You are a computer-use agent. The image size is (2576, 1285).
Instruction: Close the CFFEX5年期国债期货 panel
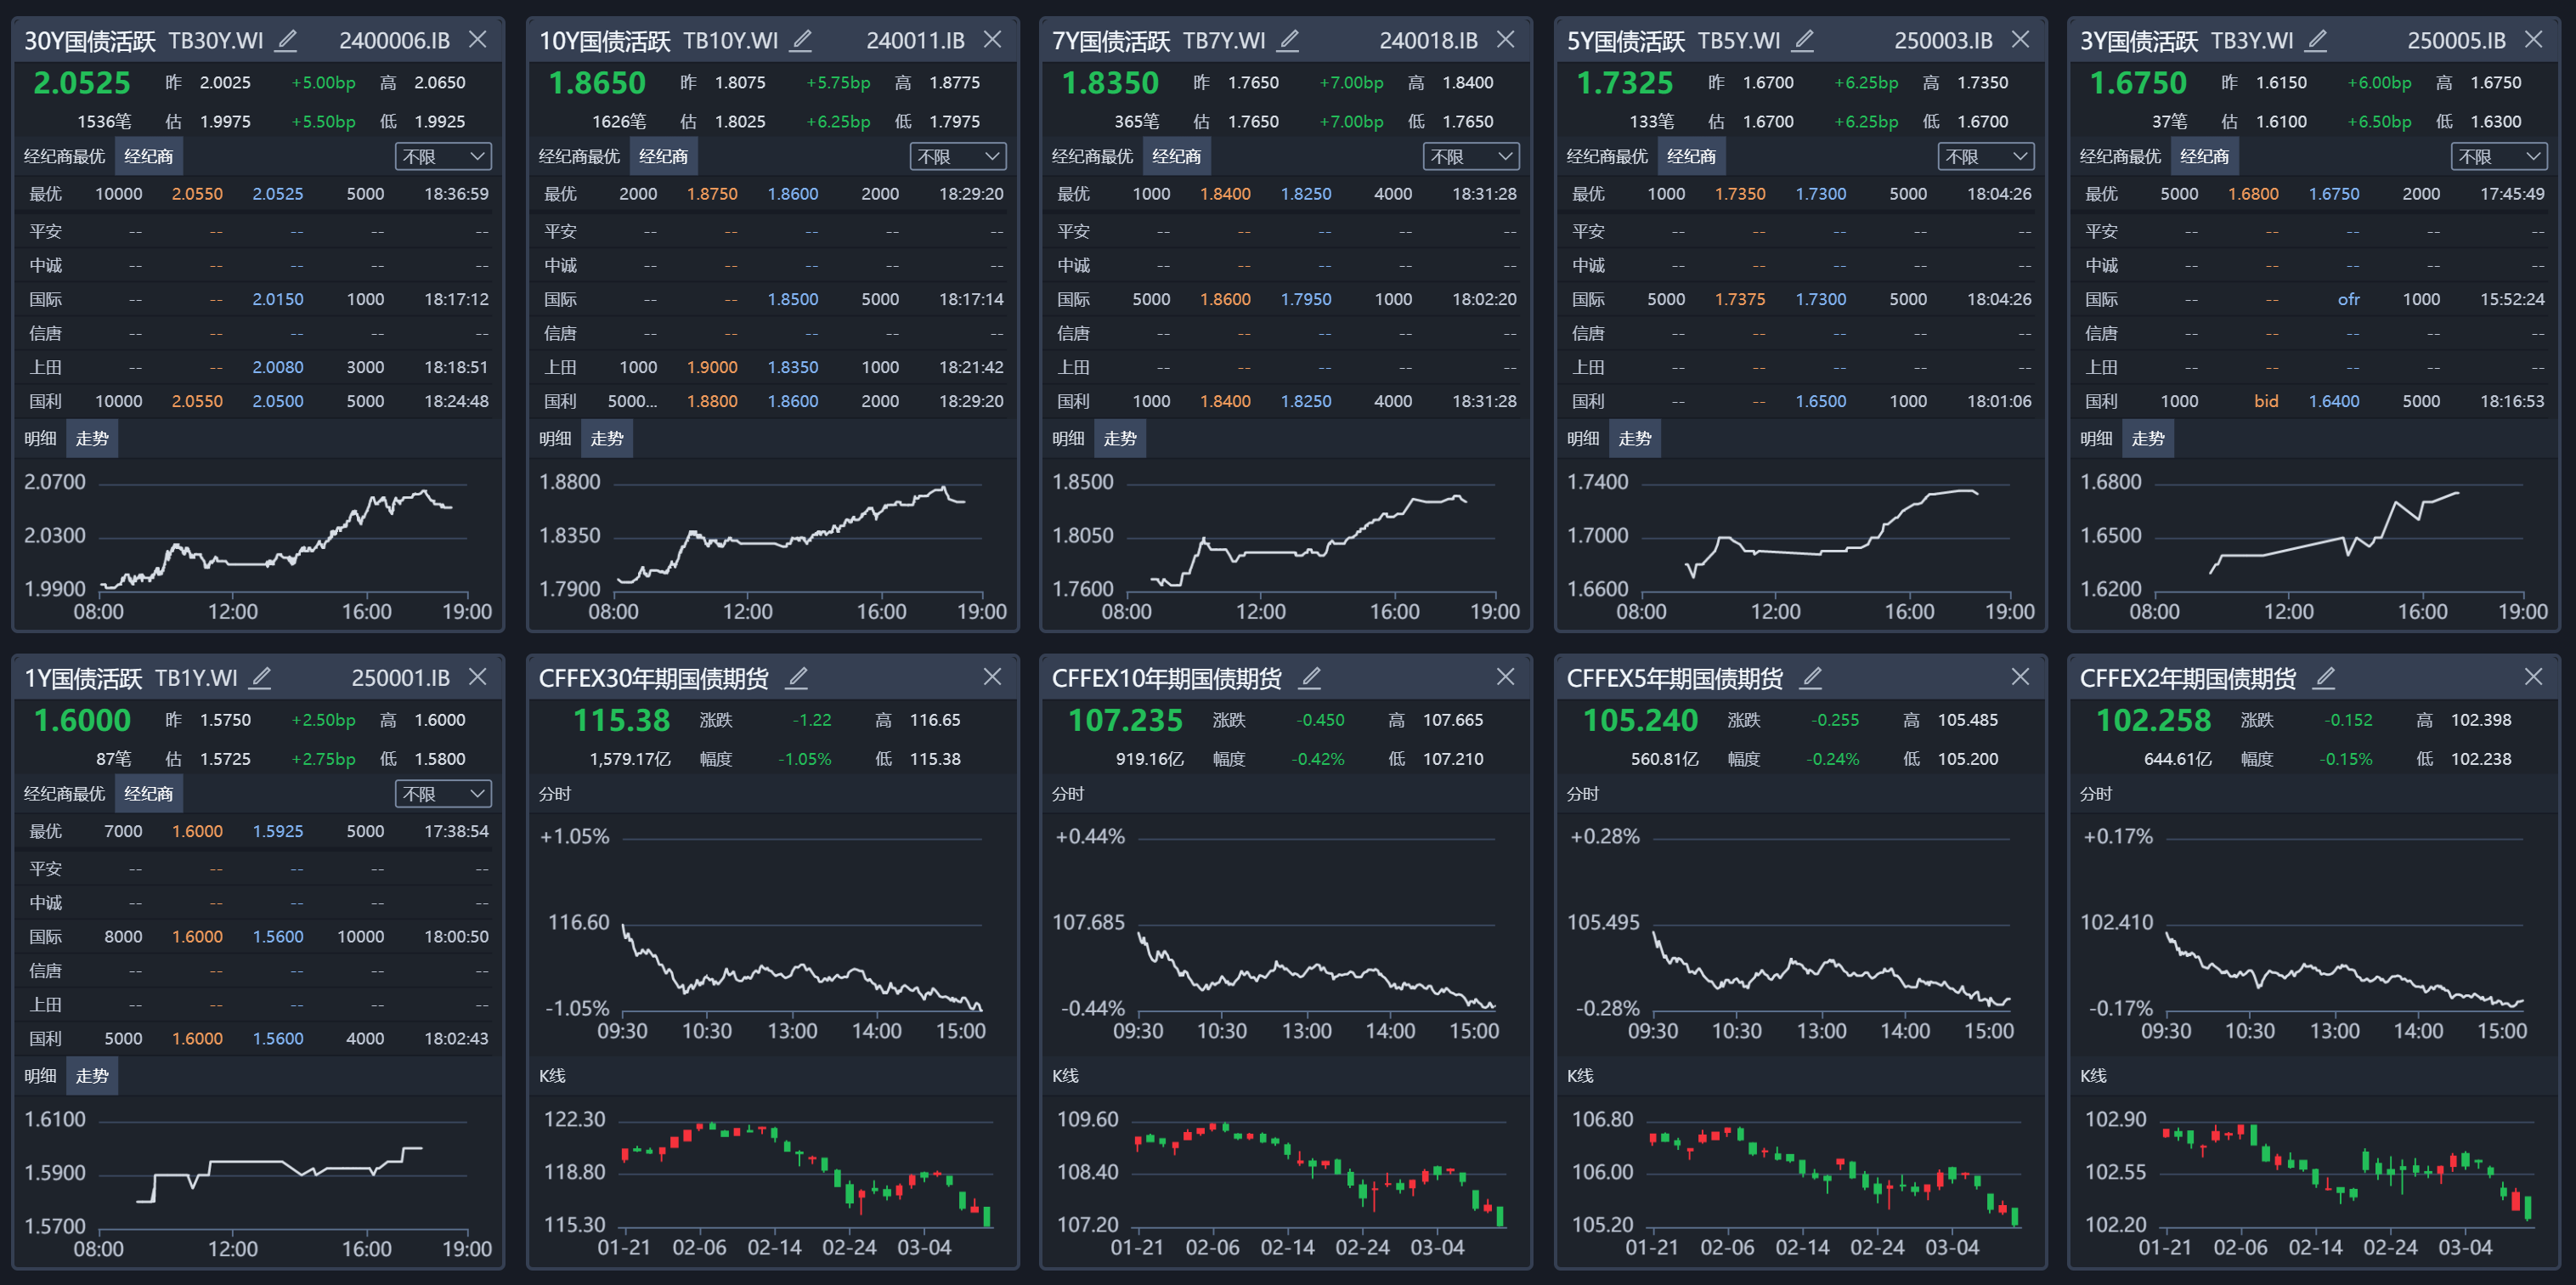coord(2020,677)
